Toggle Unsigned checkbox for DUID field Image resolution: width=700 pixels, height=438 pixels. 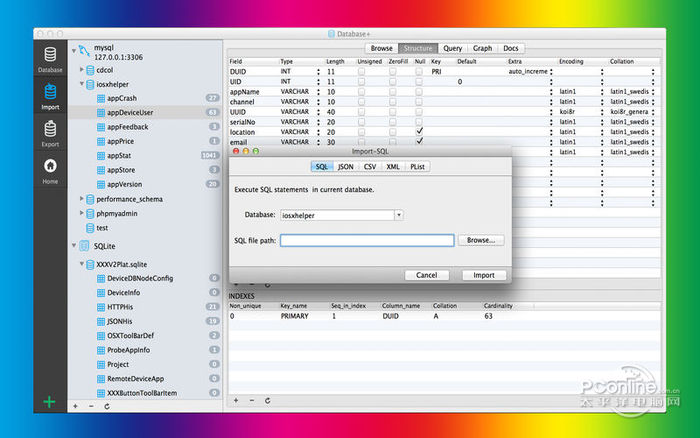(361, 72)
